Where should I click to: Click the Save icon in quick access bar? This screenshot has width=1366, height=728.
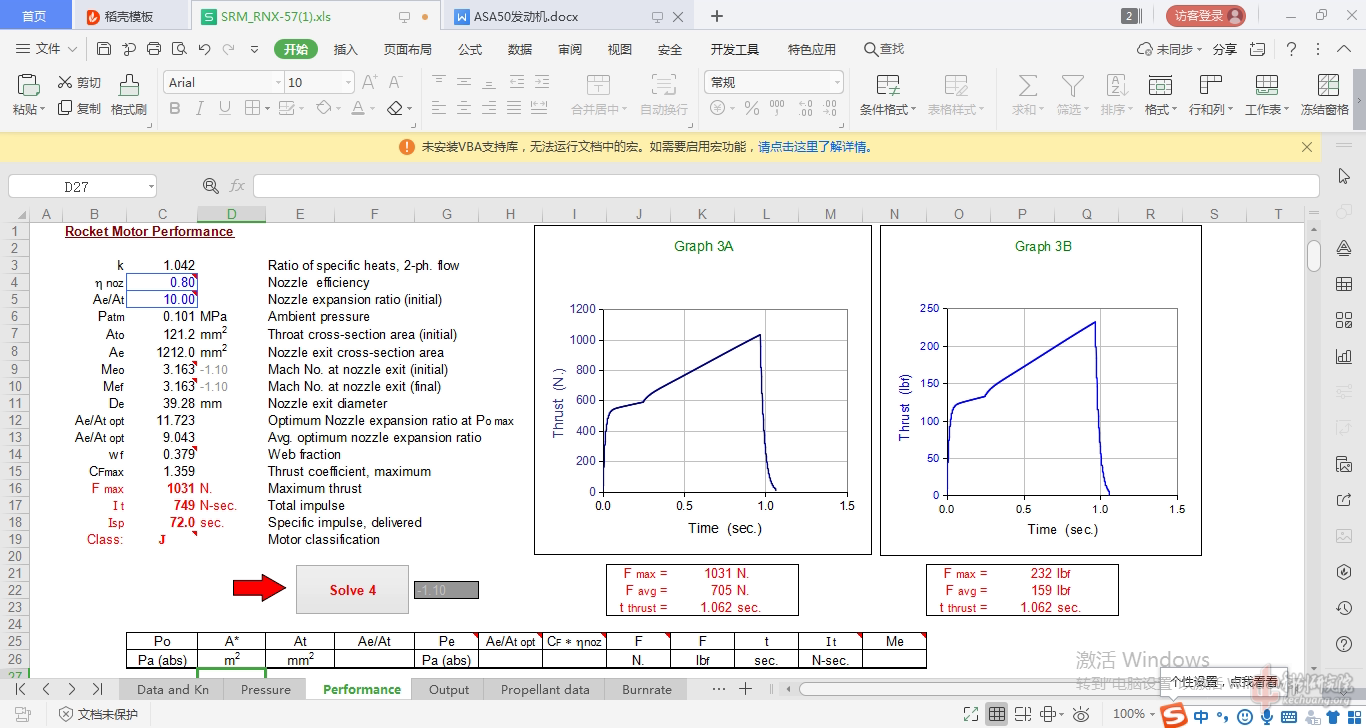(x=104, y=49)
